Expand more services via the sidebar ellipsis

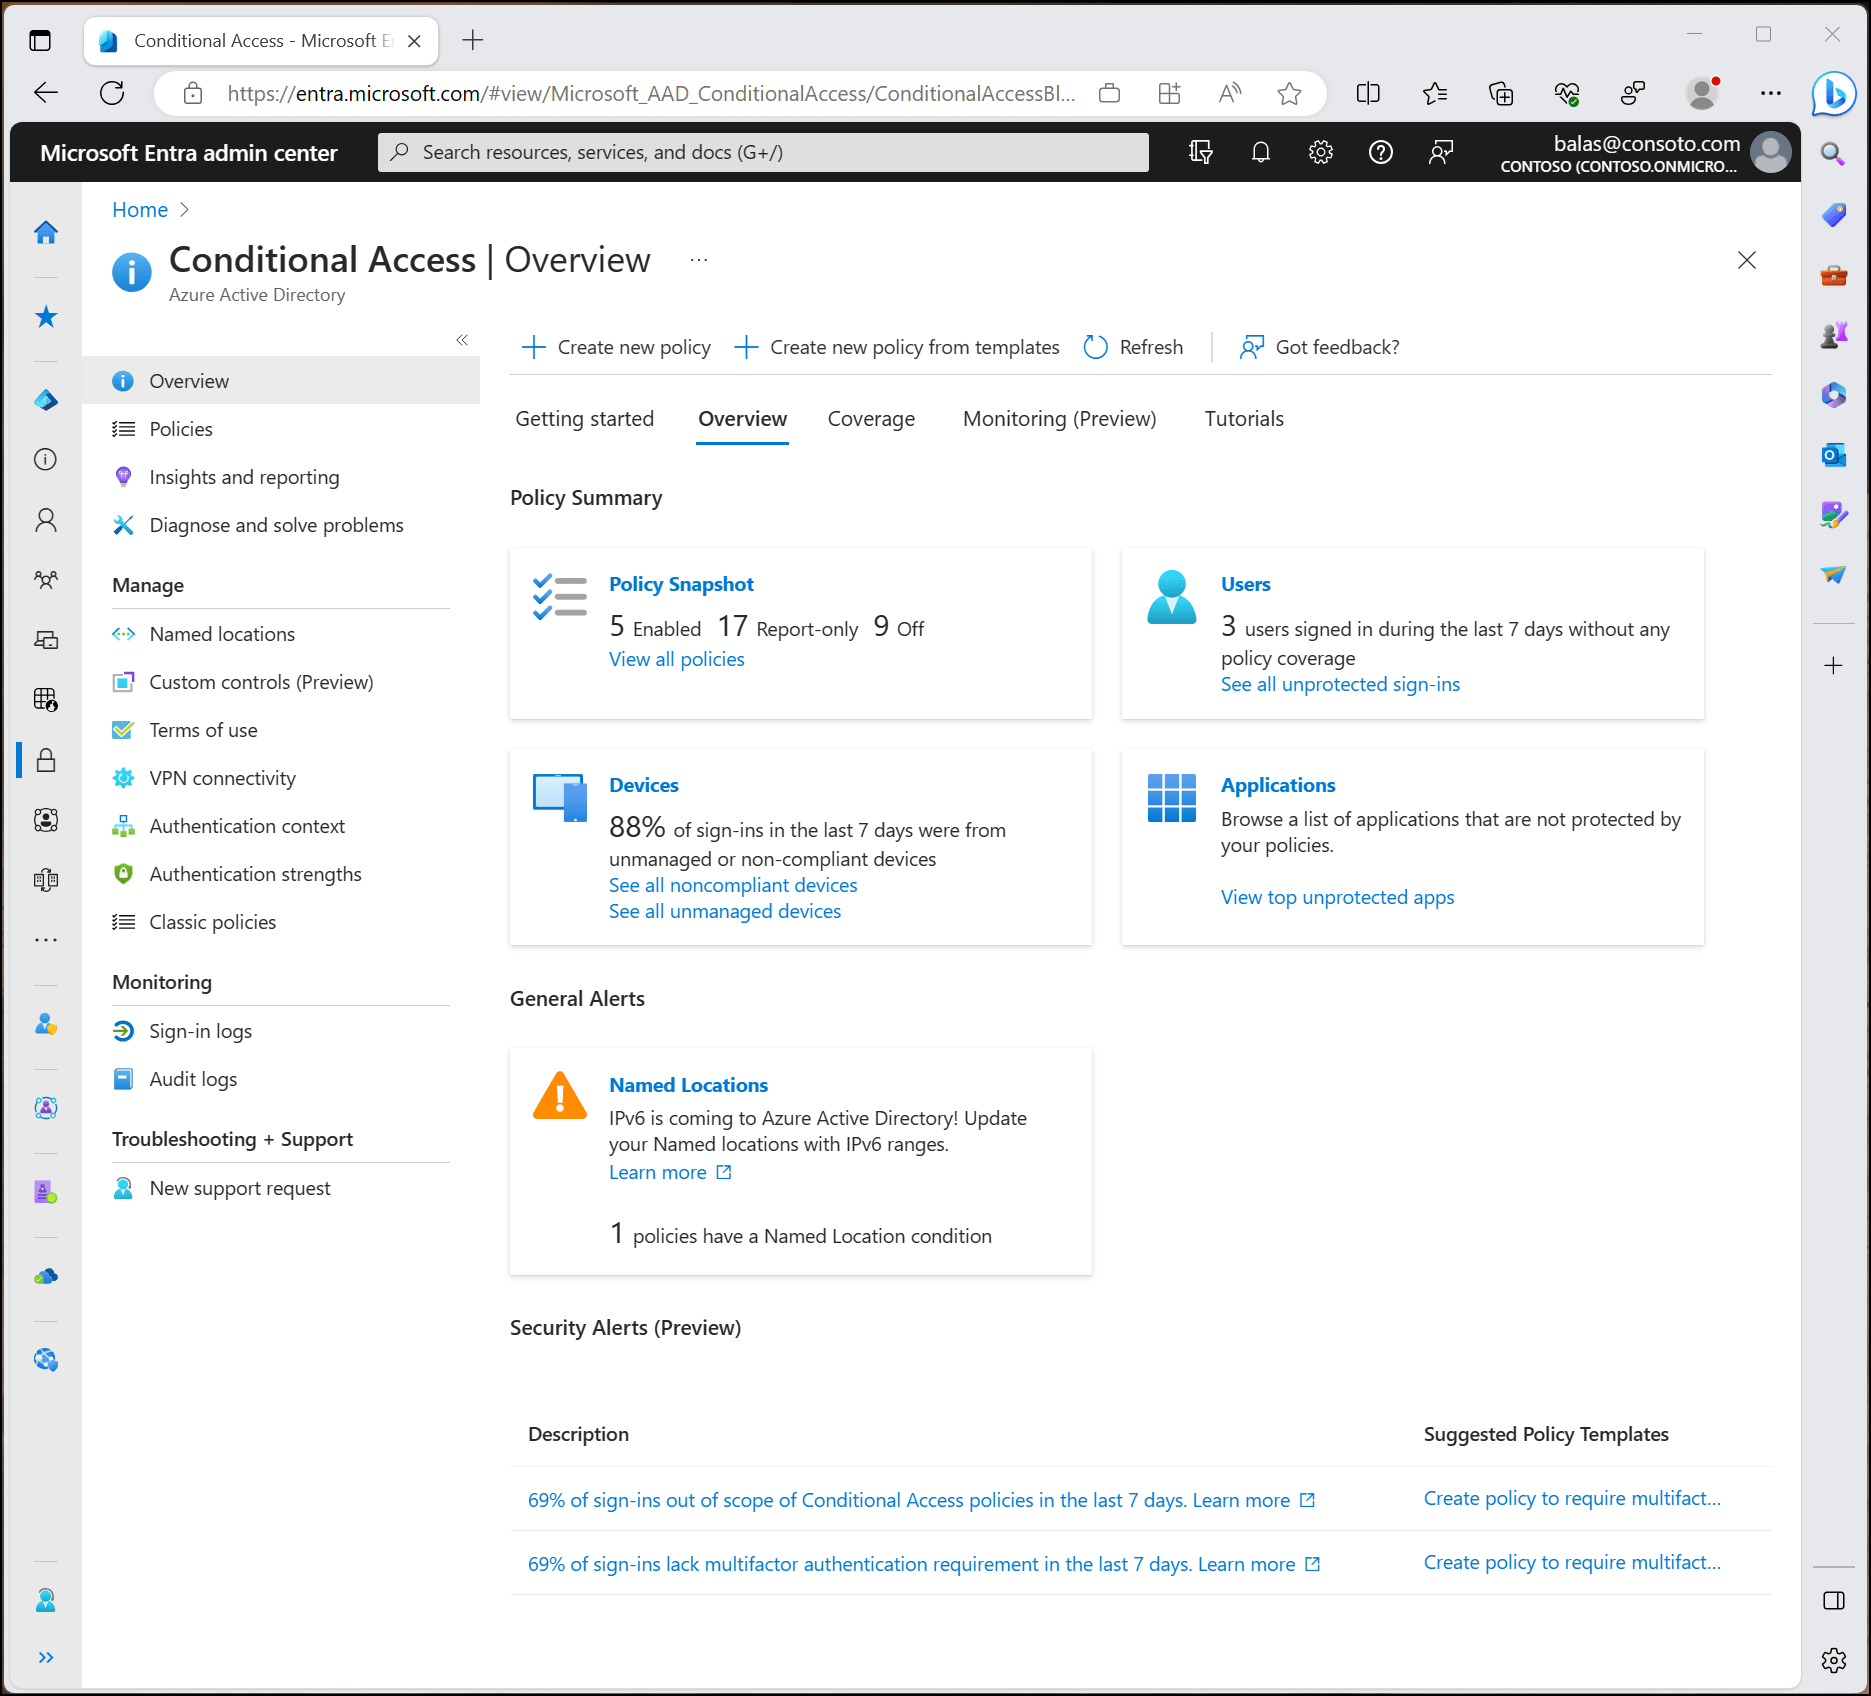pos(46,939)
